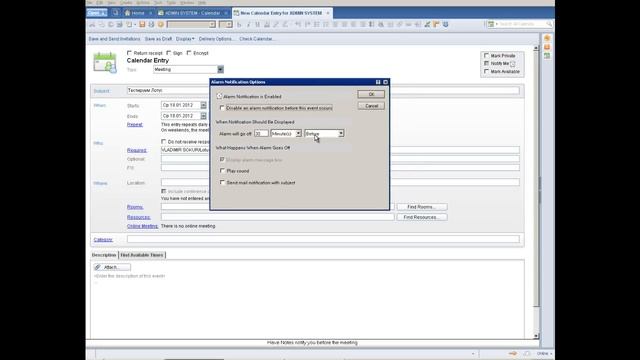Check Send mail notification with subject

pyautogui.click(x=222, y=182)
